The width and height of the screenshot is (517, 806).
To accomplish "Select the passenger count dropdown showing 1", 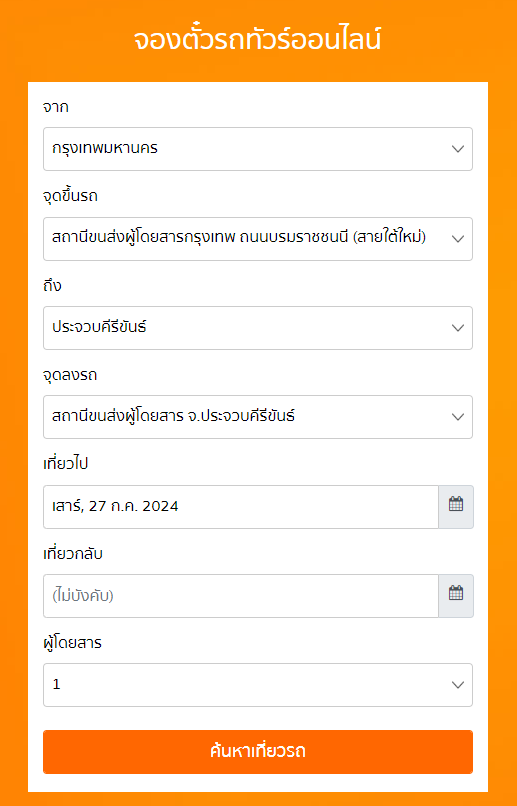I will (258, 685).
